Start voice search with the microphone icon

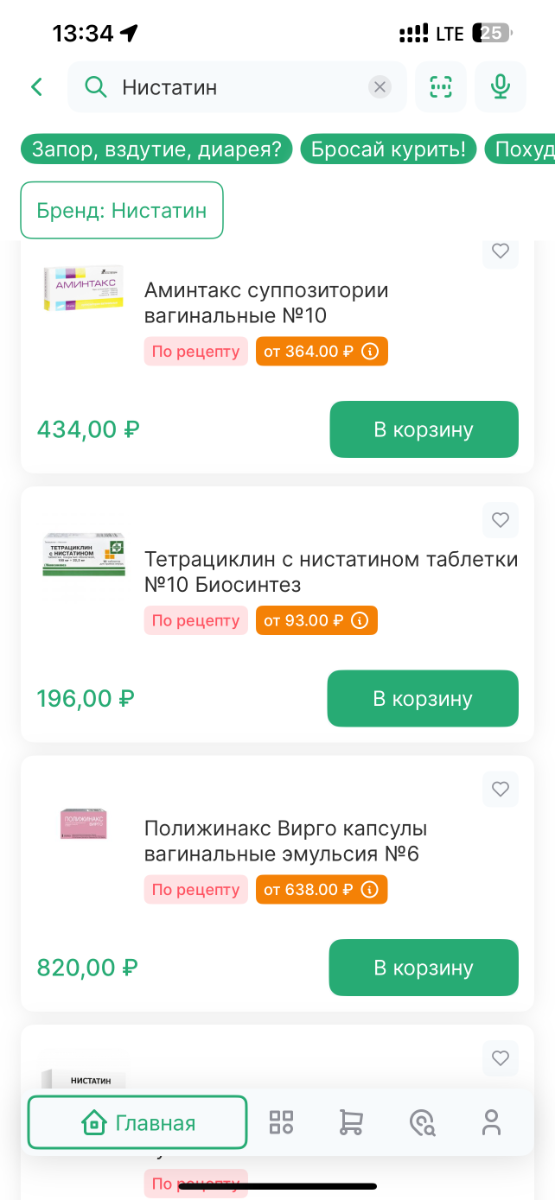[501, 87]
